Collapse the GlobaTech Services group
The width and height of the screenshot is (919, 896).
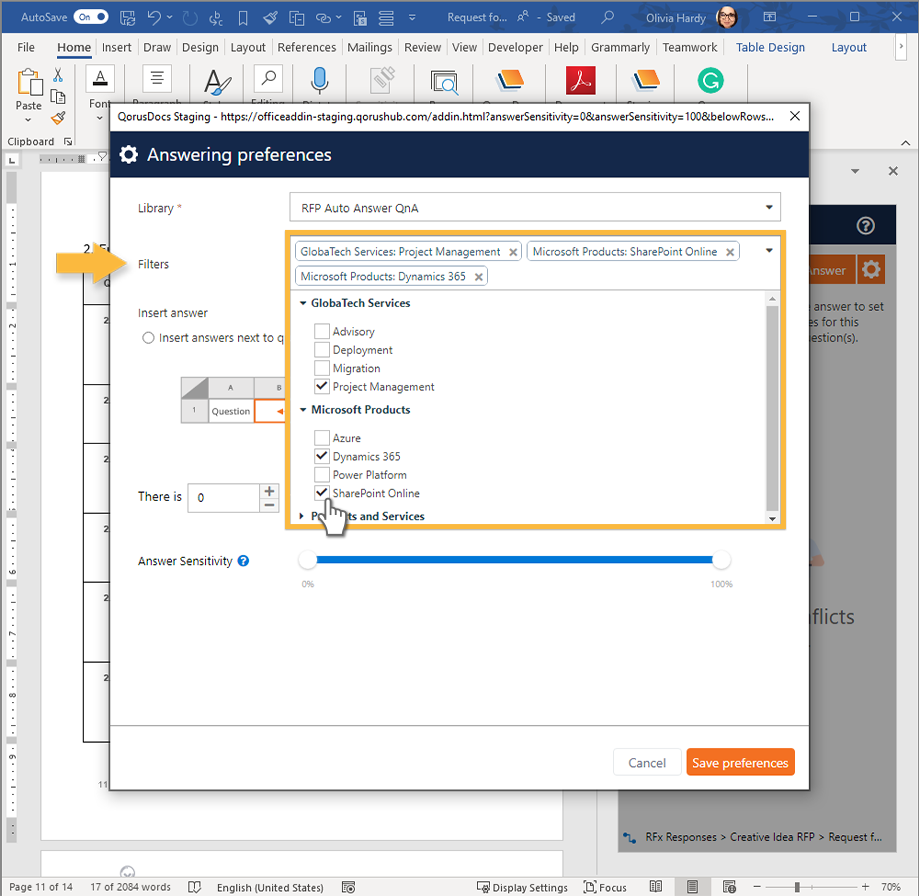click(x=303, y=303)
